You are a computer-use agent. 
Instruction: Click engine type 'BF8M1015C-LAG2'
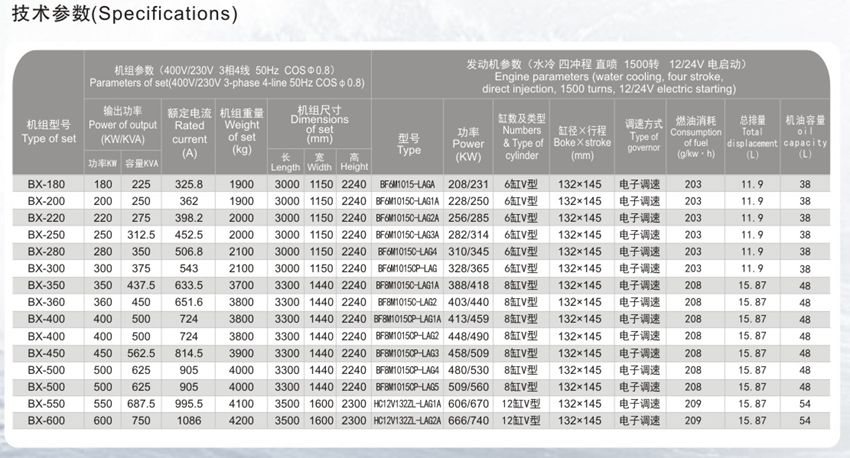tap(407, 302)
